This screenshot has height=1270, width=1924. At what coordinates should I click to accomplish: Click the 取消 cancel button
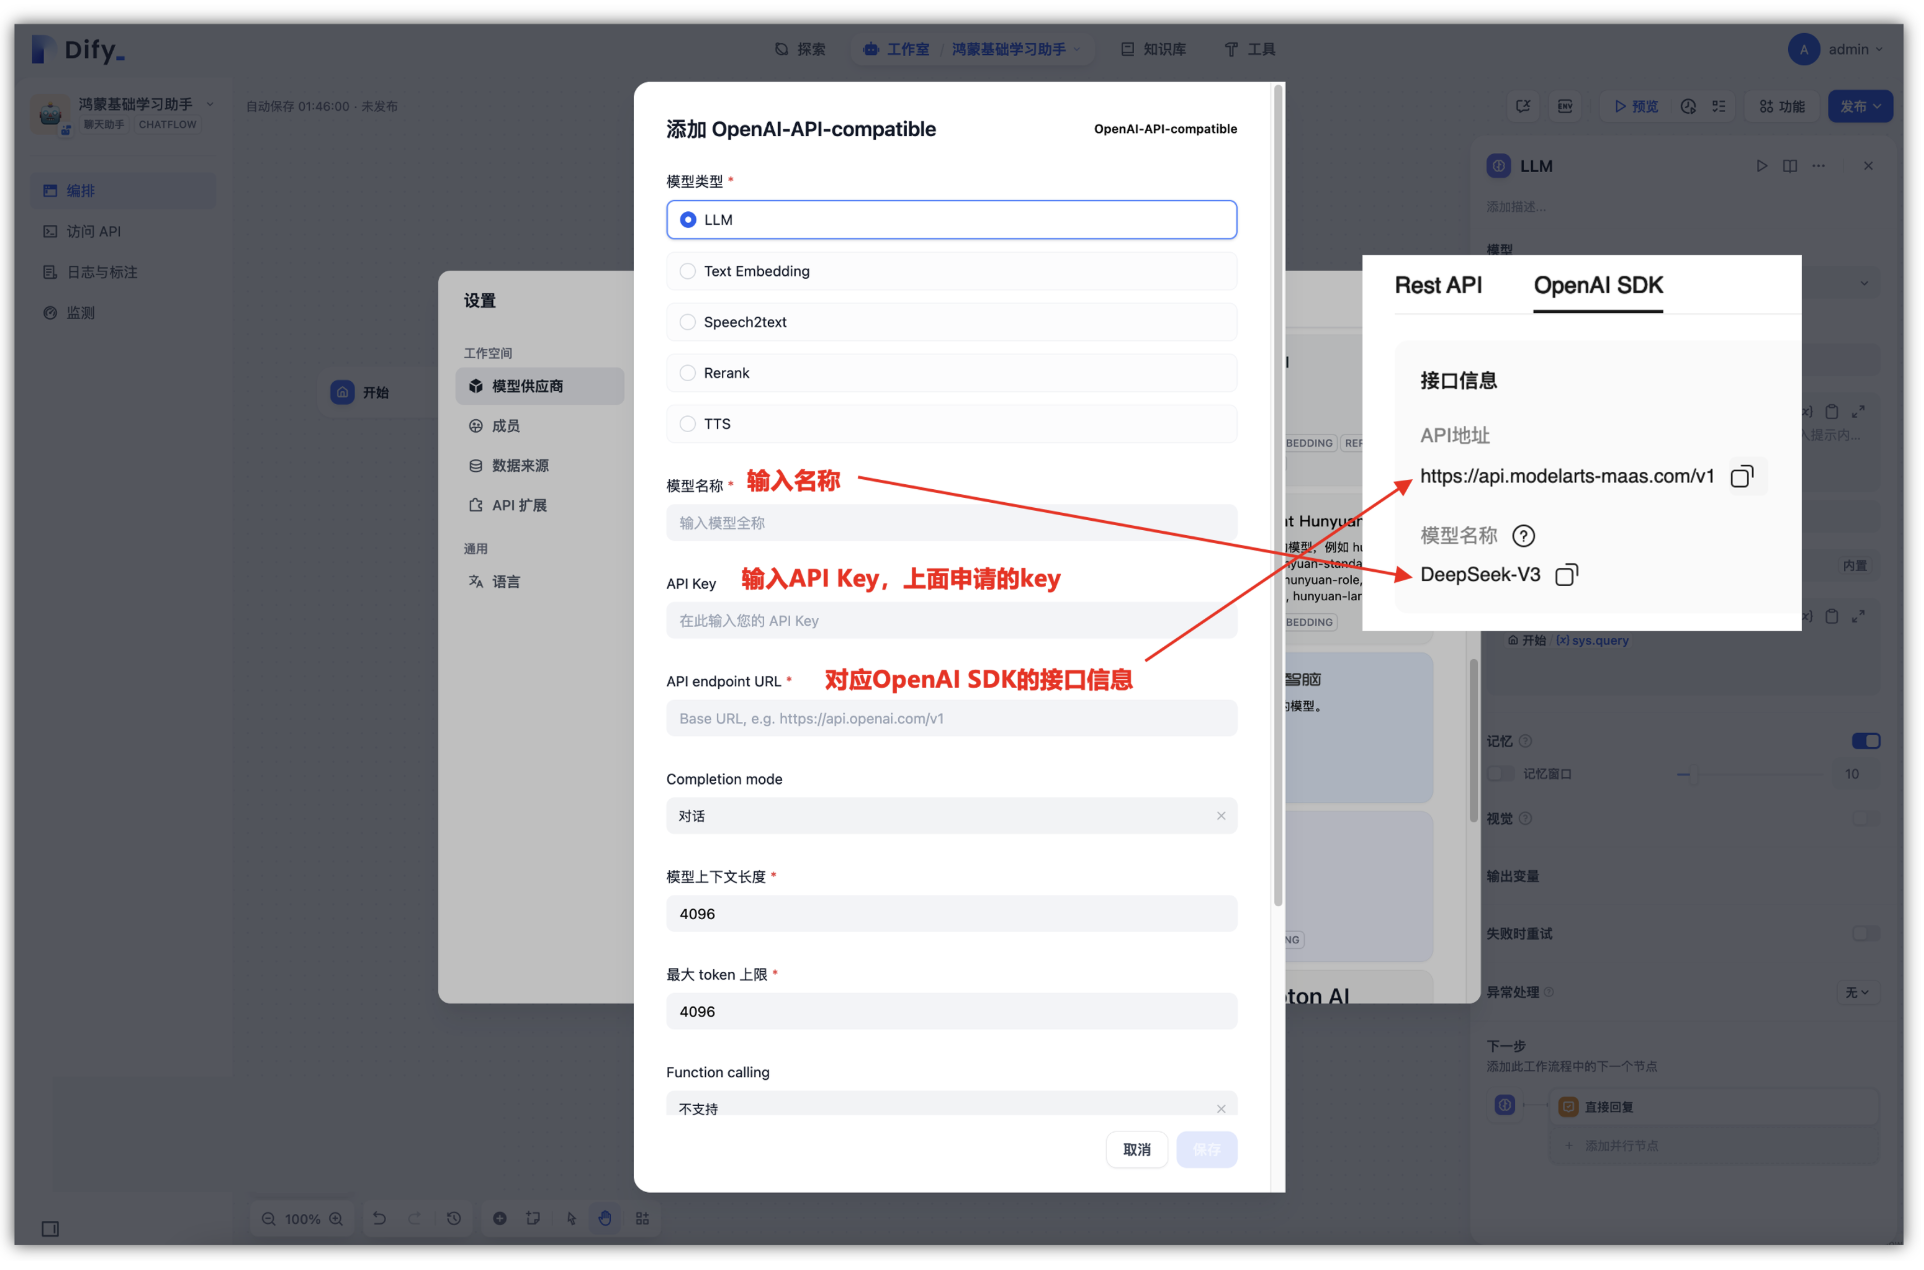(1136, 1150)
